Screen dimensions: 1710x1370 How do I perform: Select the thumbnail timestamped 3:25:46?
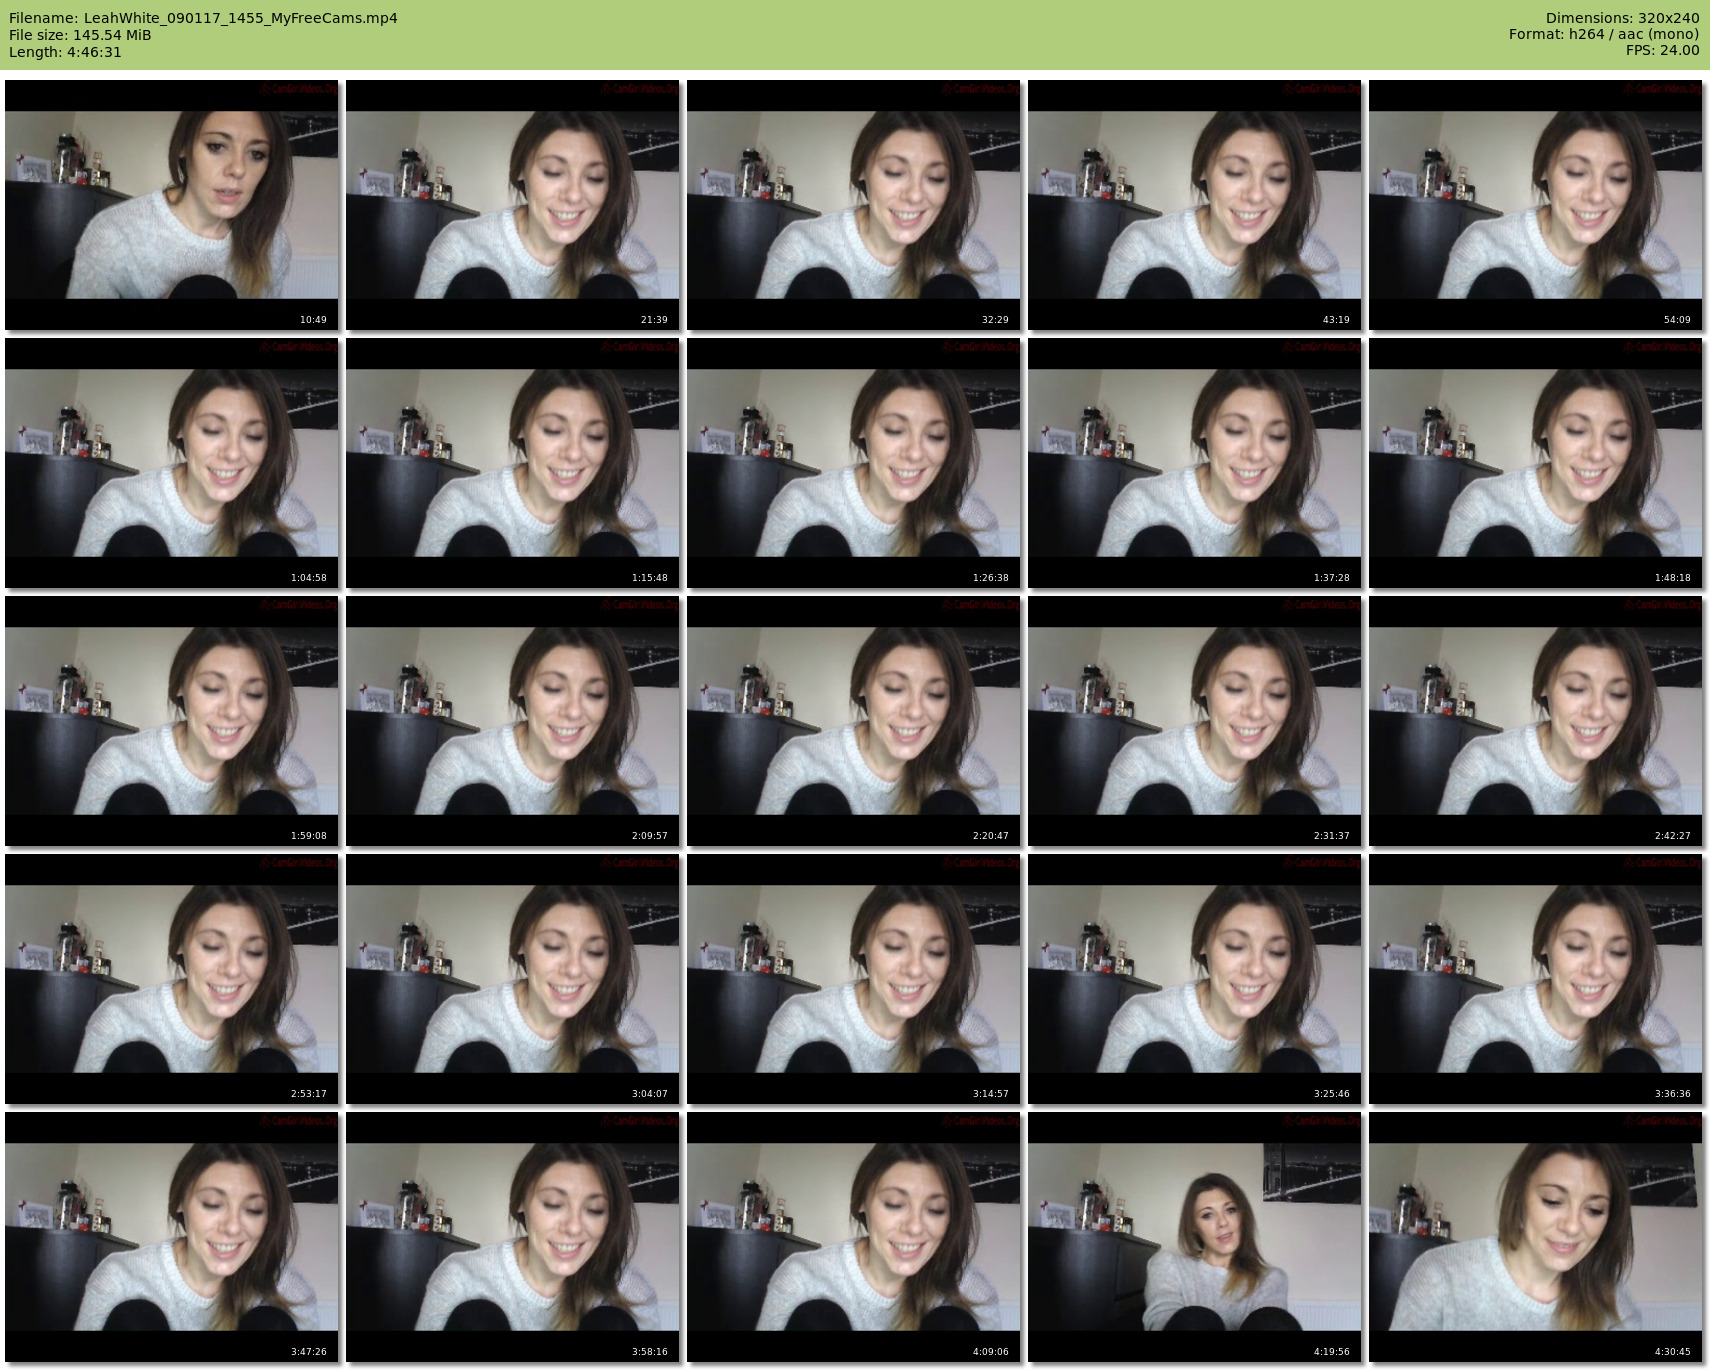tap(1195, 979)
